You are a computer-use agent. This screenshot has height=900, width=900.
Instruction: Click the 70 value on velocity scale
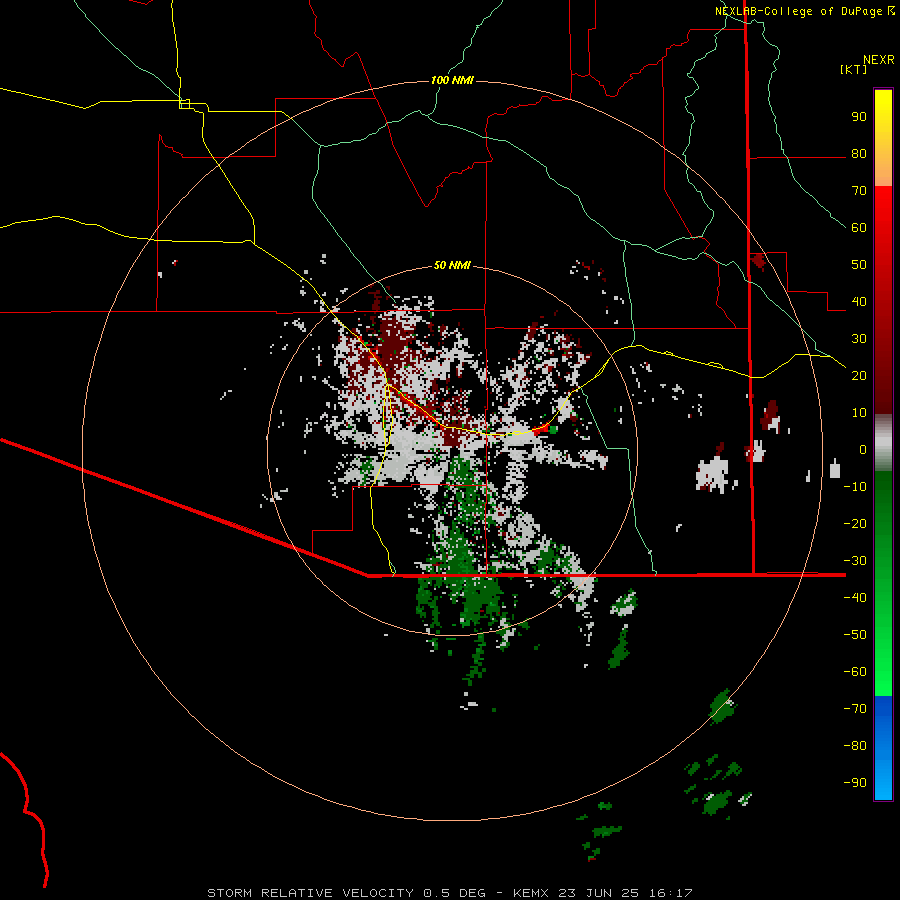click(x=859, y=191)
